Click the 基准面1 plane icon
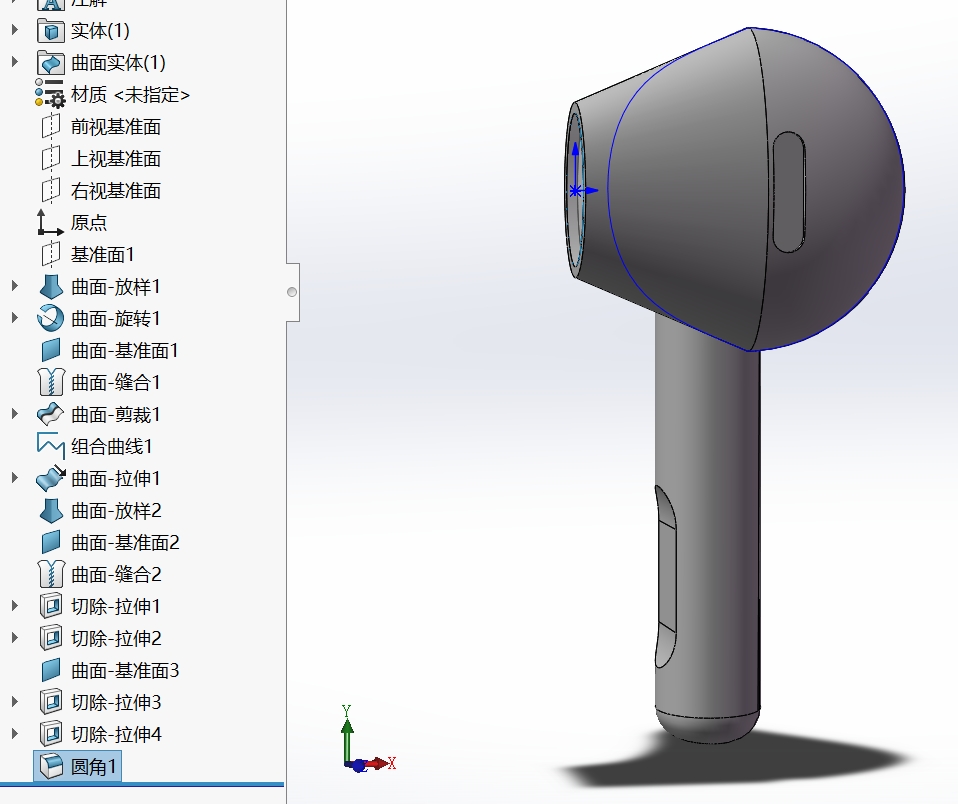Viewport: 958px width, 804px height. click(x=51, y=254)
